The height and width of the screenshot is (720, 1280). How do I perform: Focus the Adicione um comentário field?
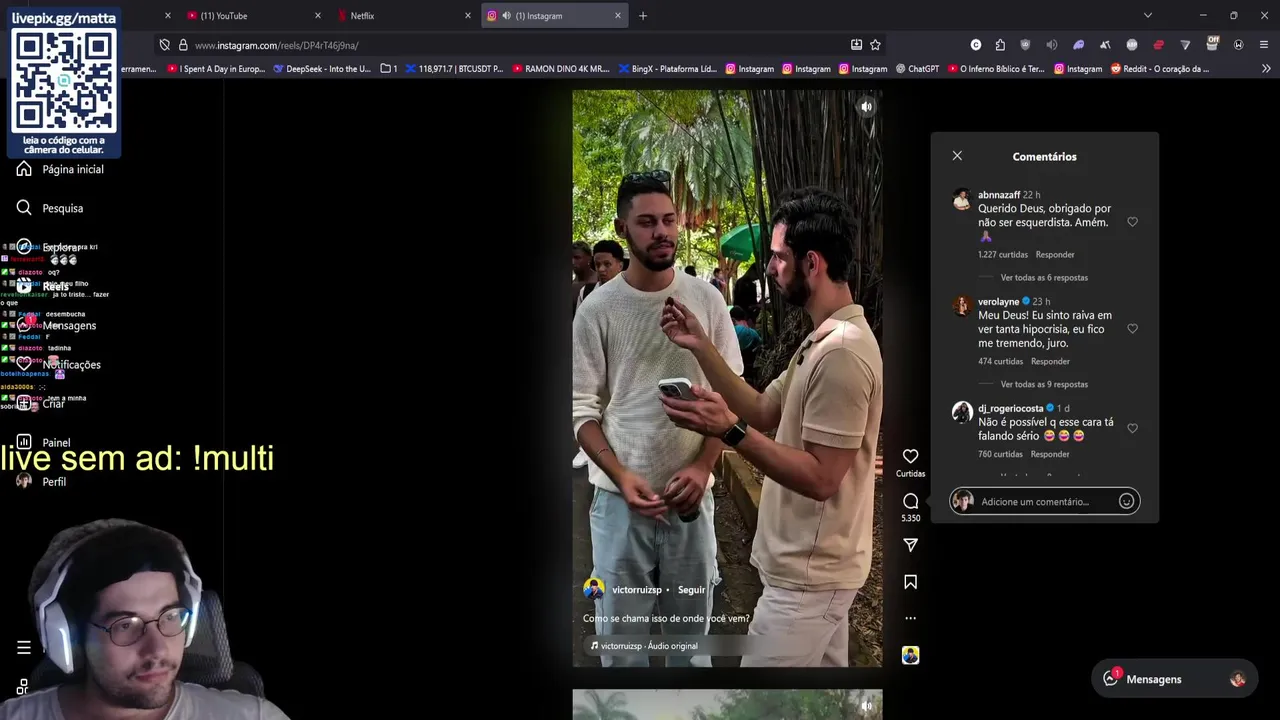(1044, 502)
